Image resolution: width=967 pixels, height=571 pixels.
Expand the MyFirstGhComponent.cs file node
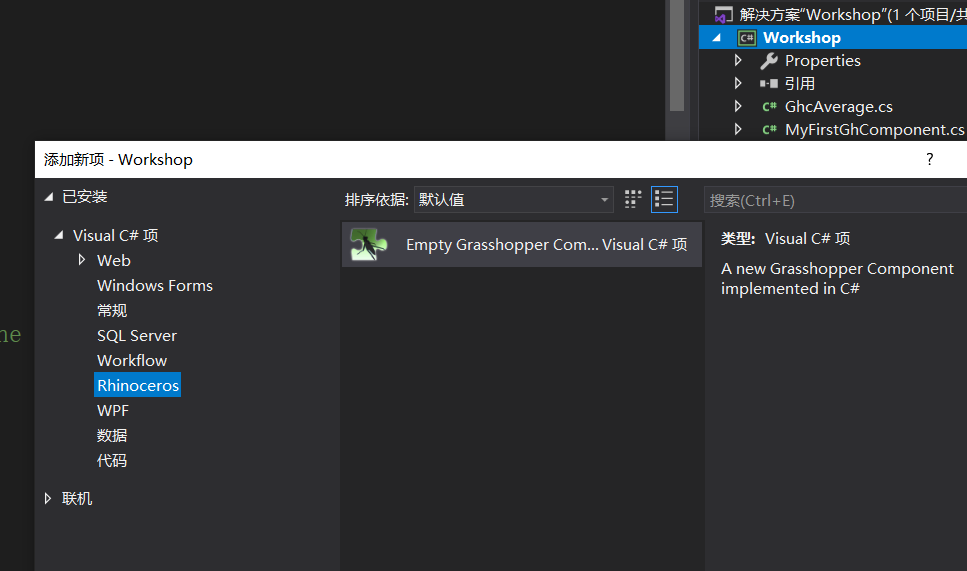point(738,129)
